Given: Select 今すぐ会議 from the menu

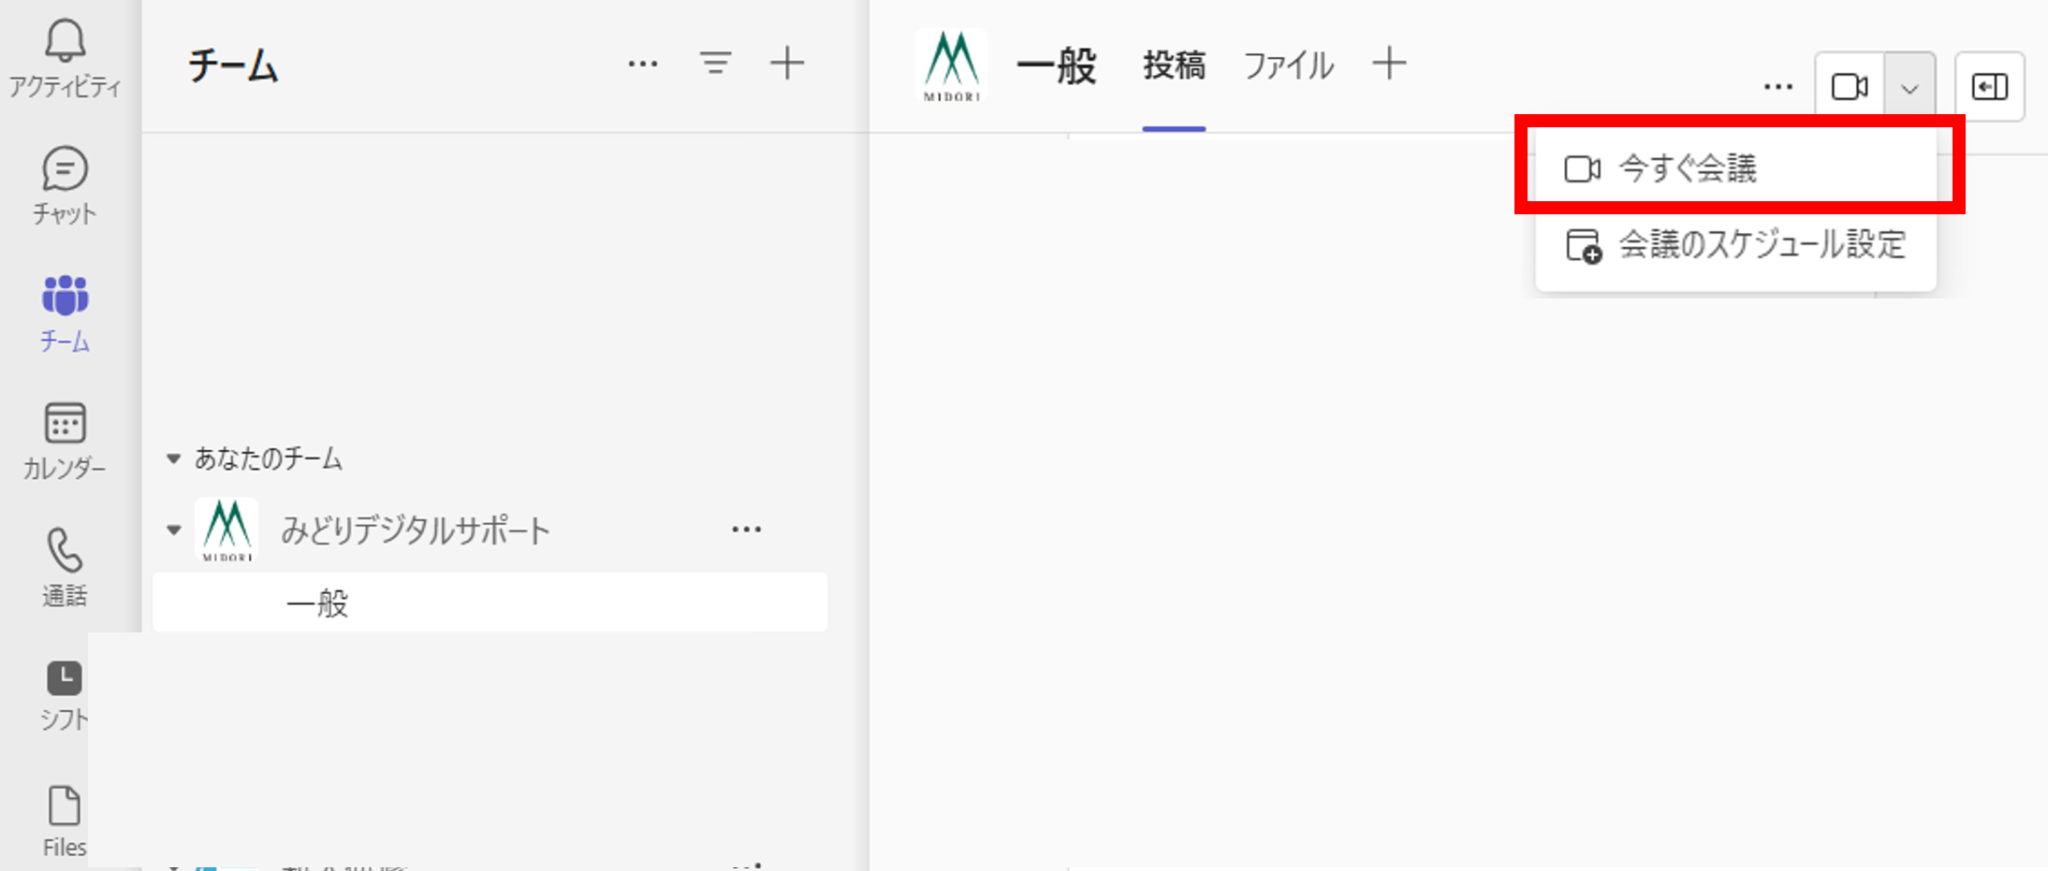Looking at the screenshot, I should [x=1688, y=169].
